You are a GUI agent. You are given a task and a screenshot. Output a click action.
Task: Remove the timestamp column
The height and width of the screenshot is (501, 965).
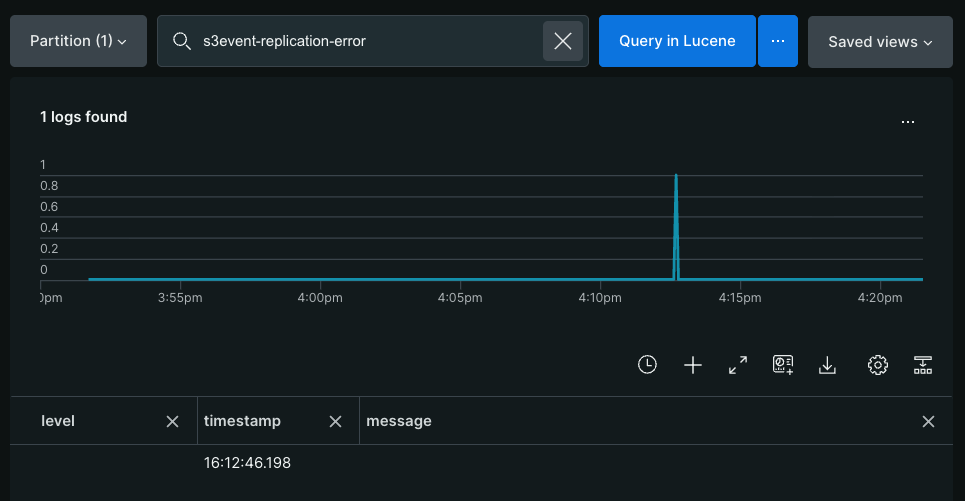click(335, 421)
